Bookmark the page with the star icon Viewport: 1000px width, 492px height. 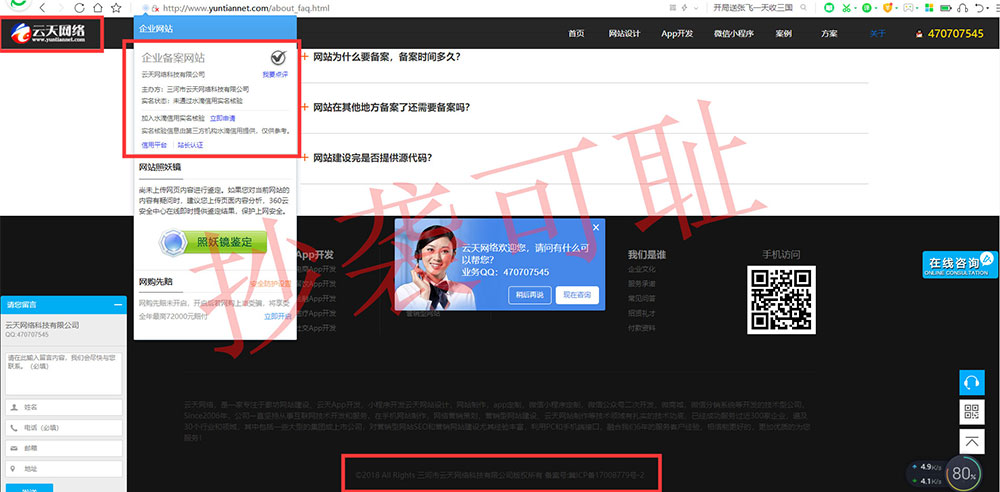(x=116, y=8)
